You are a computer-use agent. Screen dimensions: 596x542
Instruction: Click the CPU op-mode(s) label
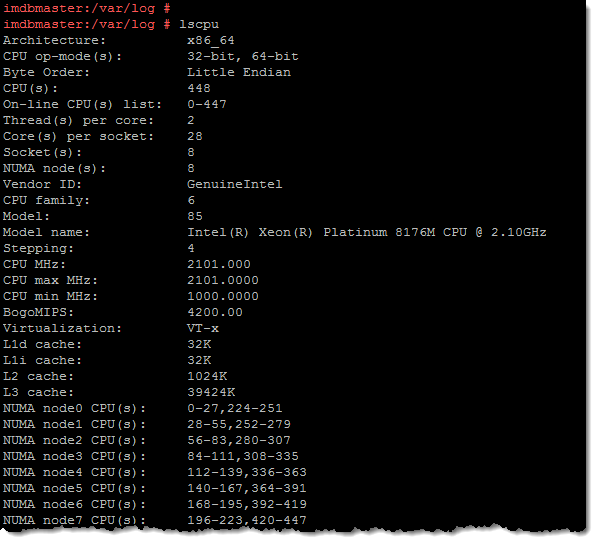pos(62,57)
